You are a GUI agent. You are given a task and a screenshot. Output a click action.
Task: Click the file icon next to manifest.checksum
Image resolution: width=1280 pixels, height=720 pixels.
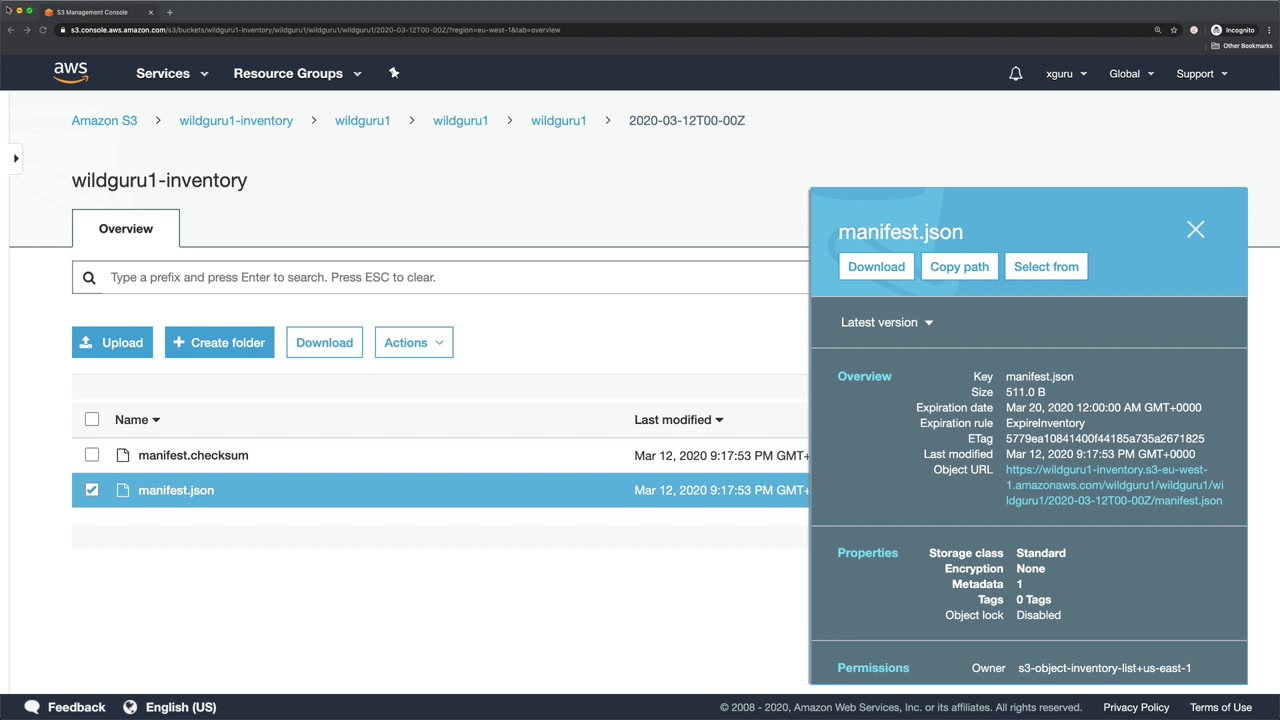(123, 455)
